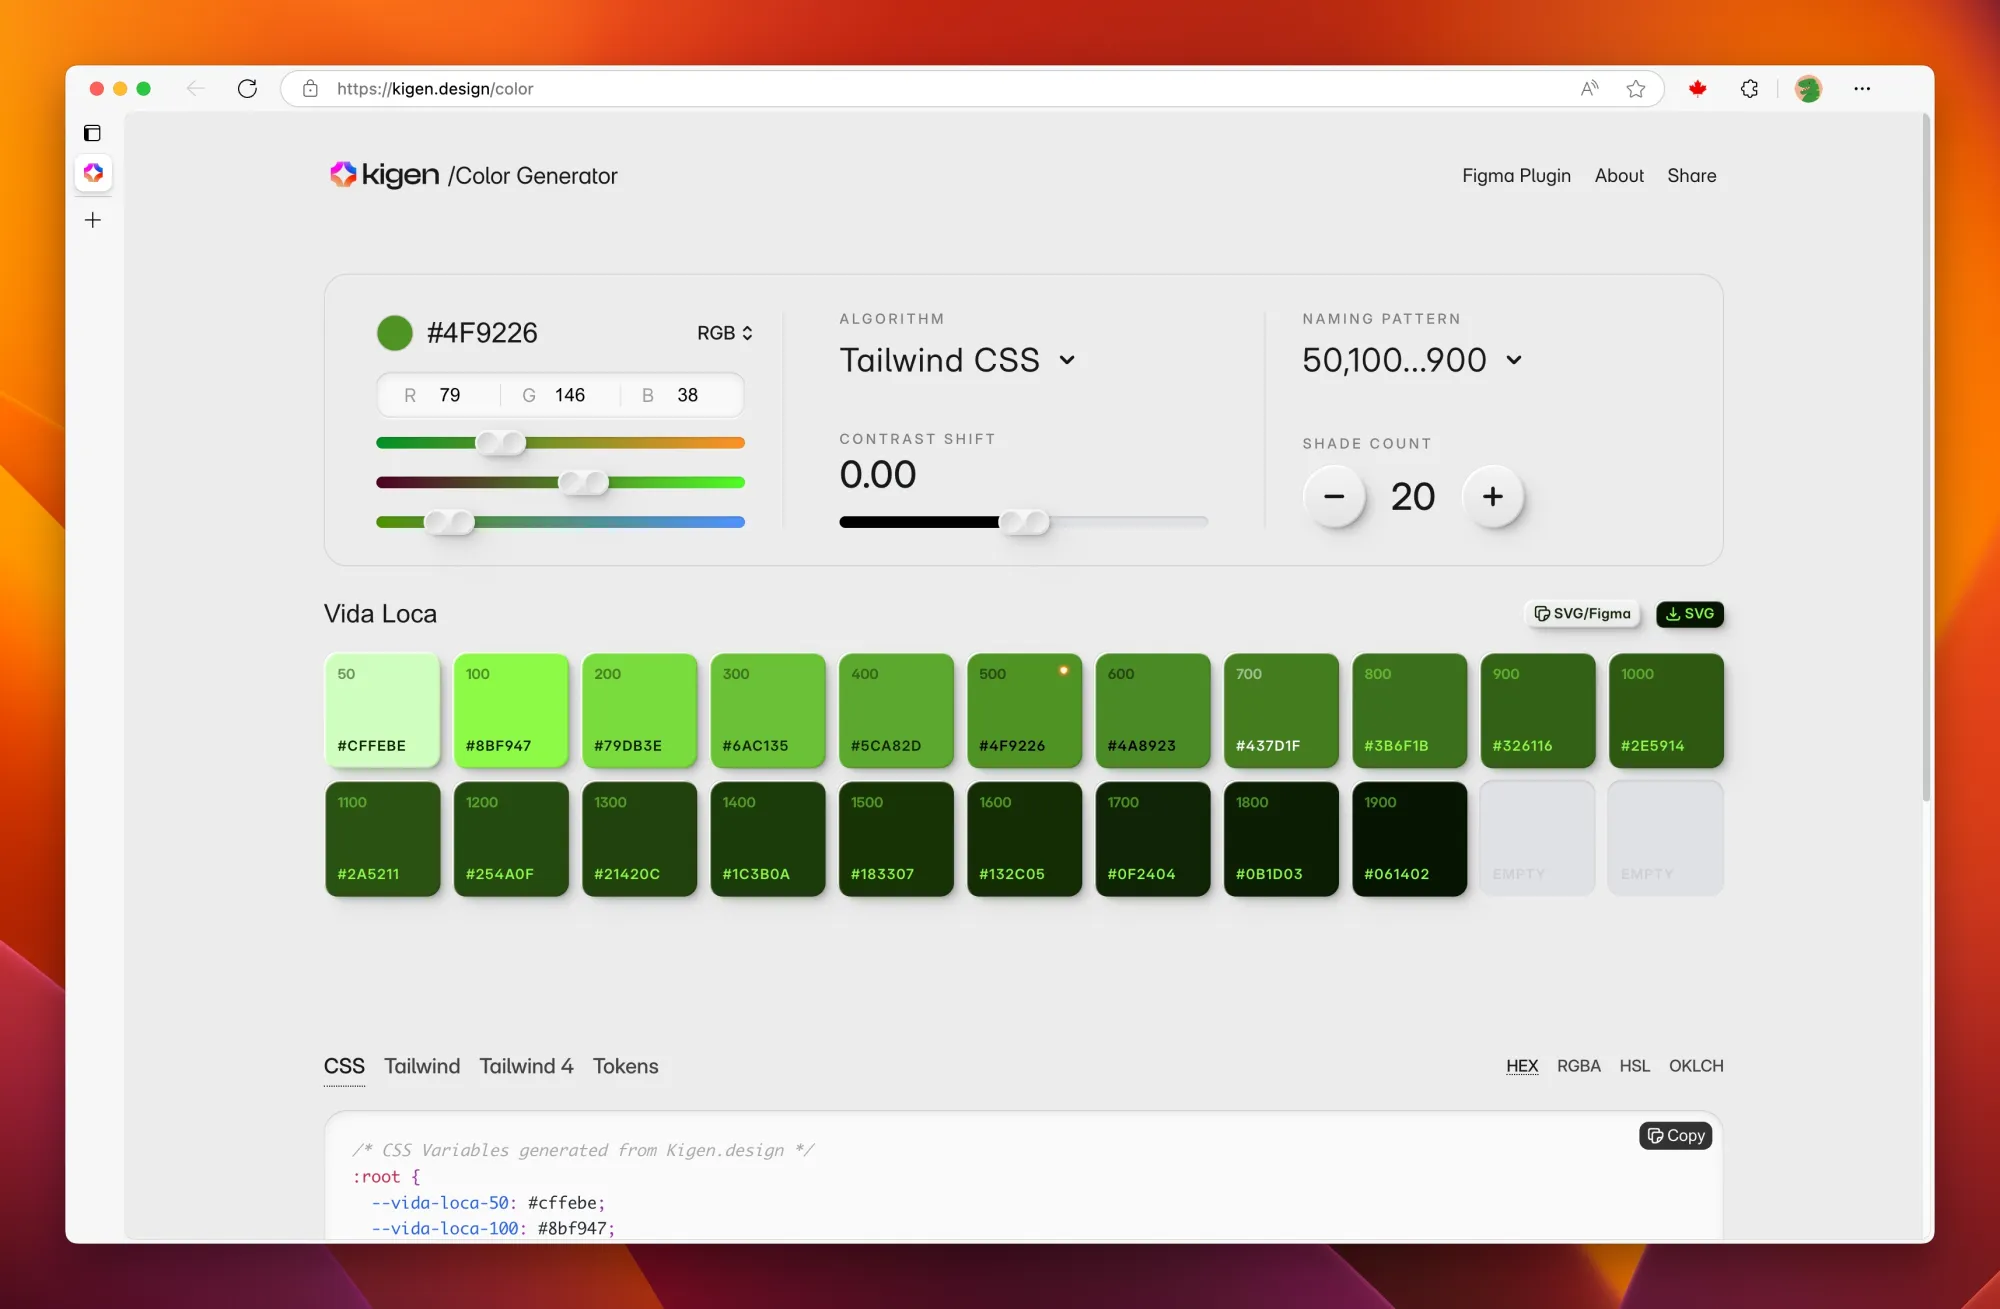Click the Copy button in code panel
This screenshot has height=1309, width=2000.
tap(1675, 1135)
